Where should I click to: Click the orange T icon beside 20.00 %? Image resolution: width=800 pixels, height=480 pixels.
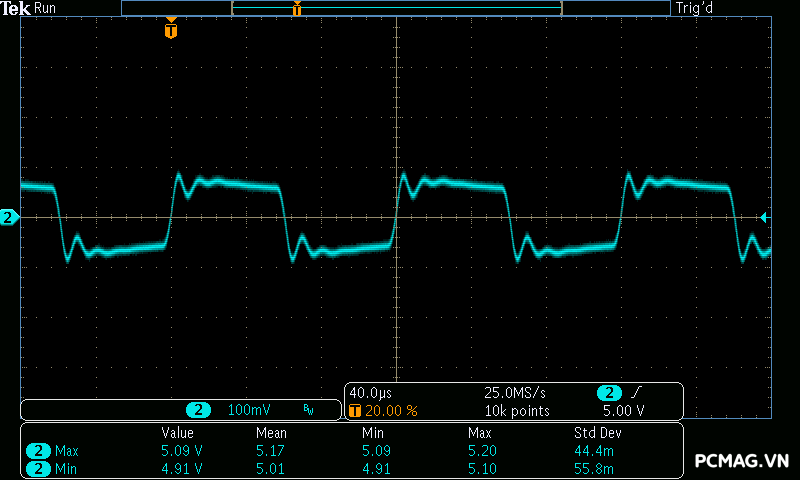pos(354,411)
